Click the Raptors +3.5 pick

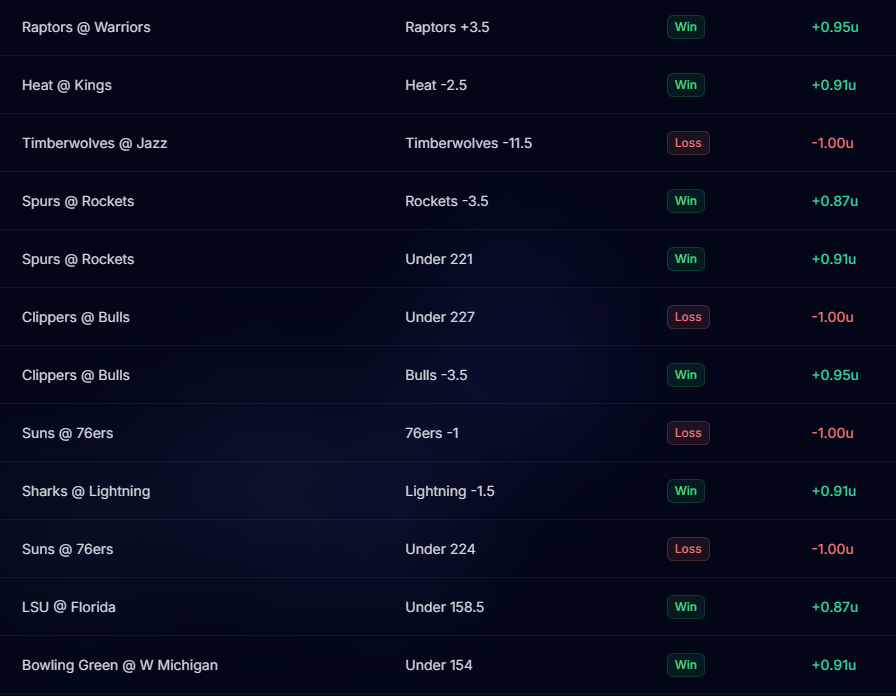coord(447,27)
